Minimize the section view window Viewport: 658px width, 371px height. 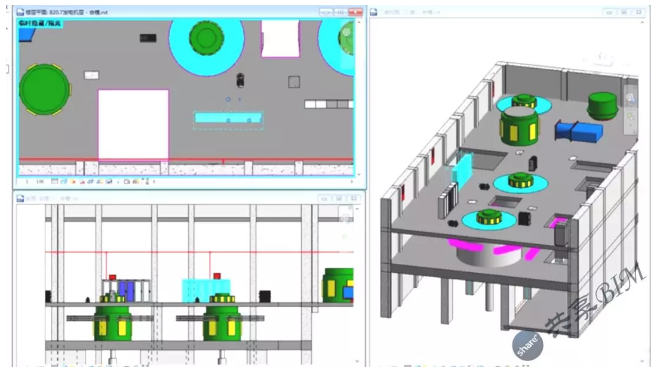tap(324, 199)
